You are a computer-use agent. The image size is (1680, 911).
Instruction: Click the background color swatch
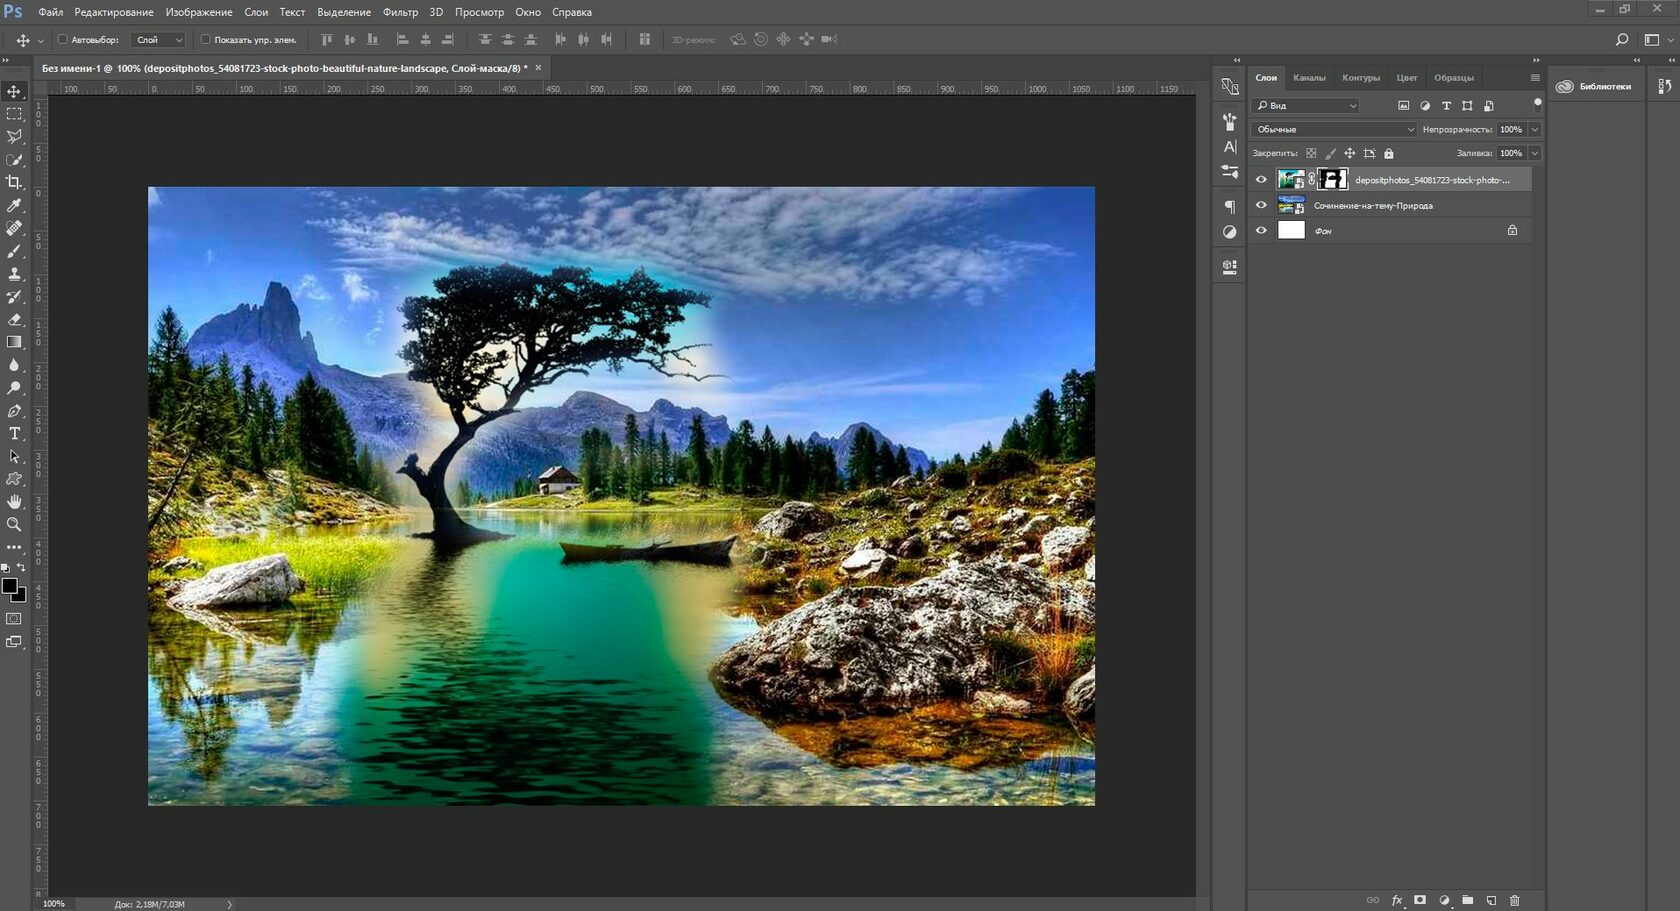click(x=20, y=595)
